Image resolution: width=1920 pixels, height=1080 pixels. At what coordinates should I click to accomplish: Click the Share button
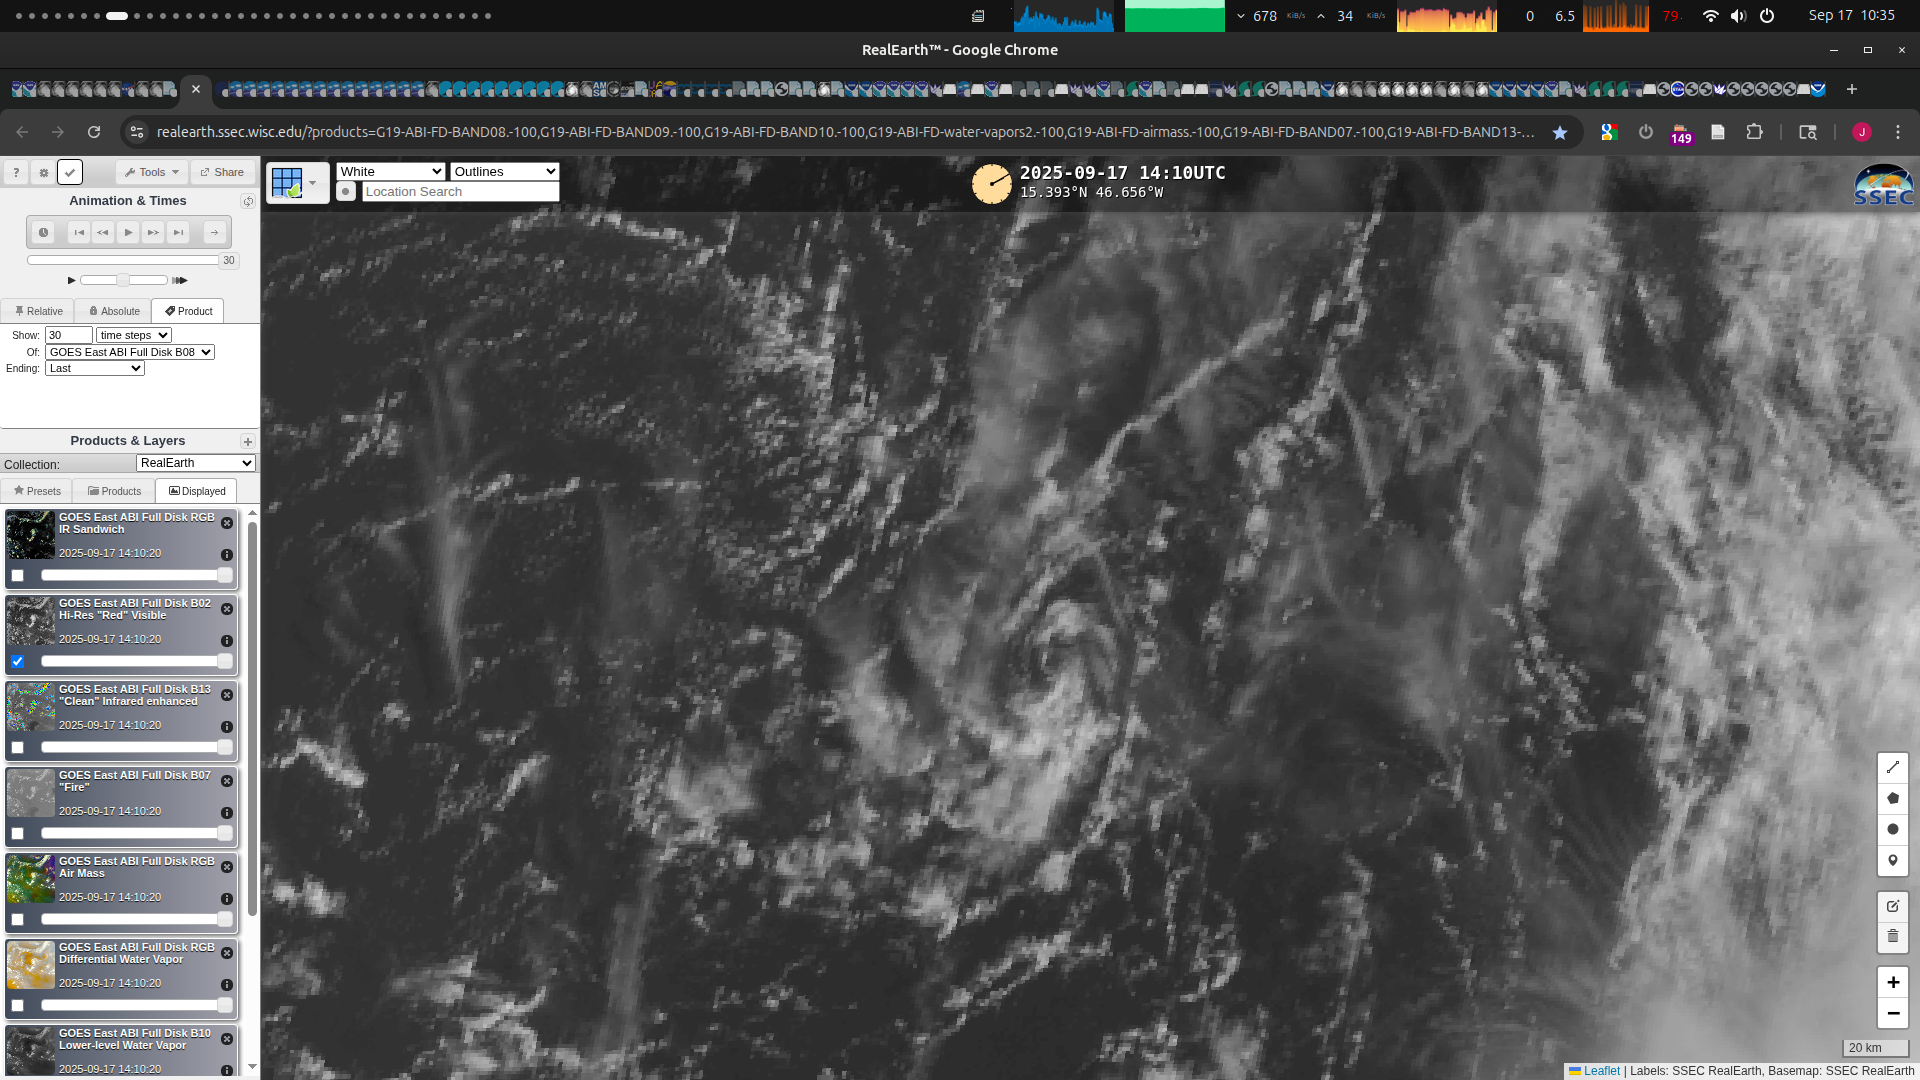(222, 172)
